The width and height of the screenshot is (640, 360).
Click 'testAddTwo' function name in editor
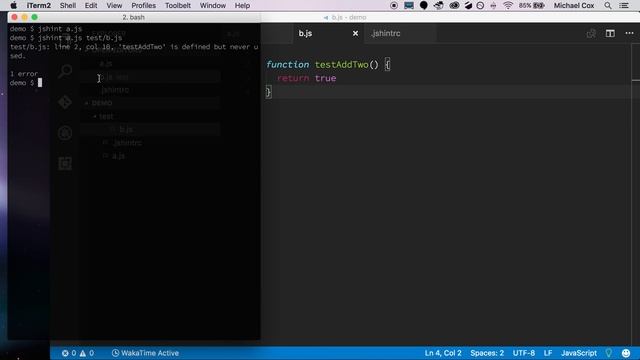(x=342, y=64)
